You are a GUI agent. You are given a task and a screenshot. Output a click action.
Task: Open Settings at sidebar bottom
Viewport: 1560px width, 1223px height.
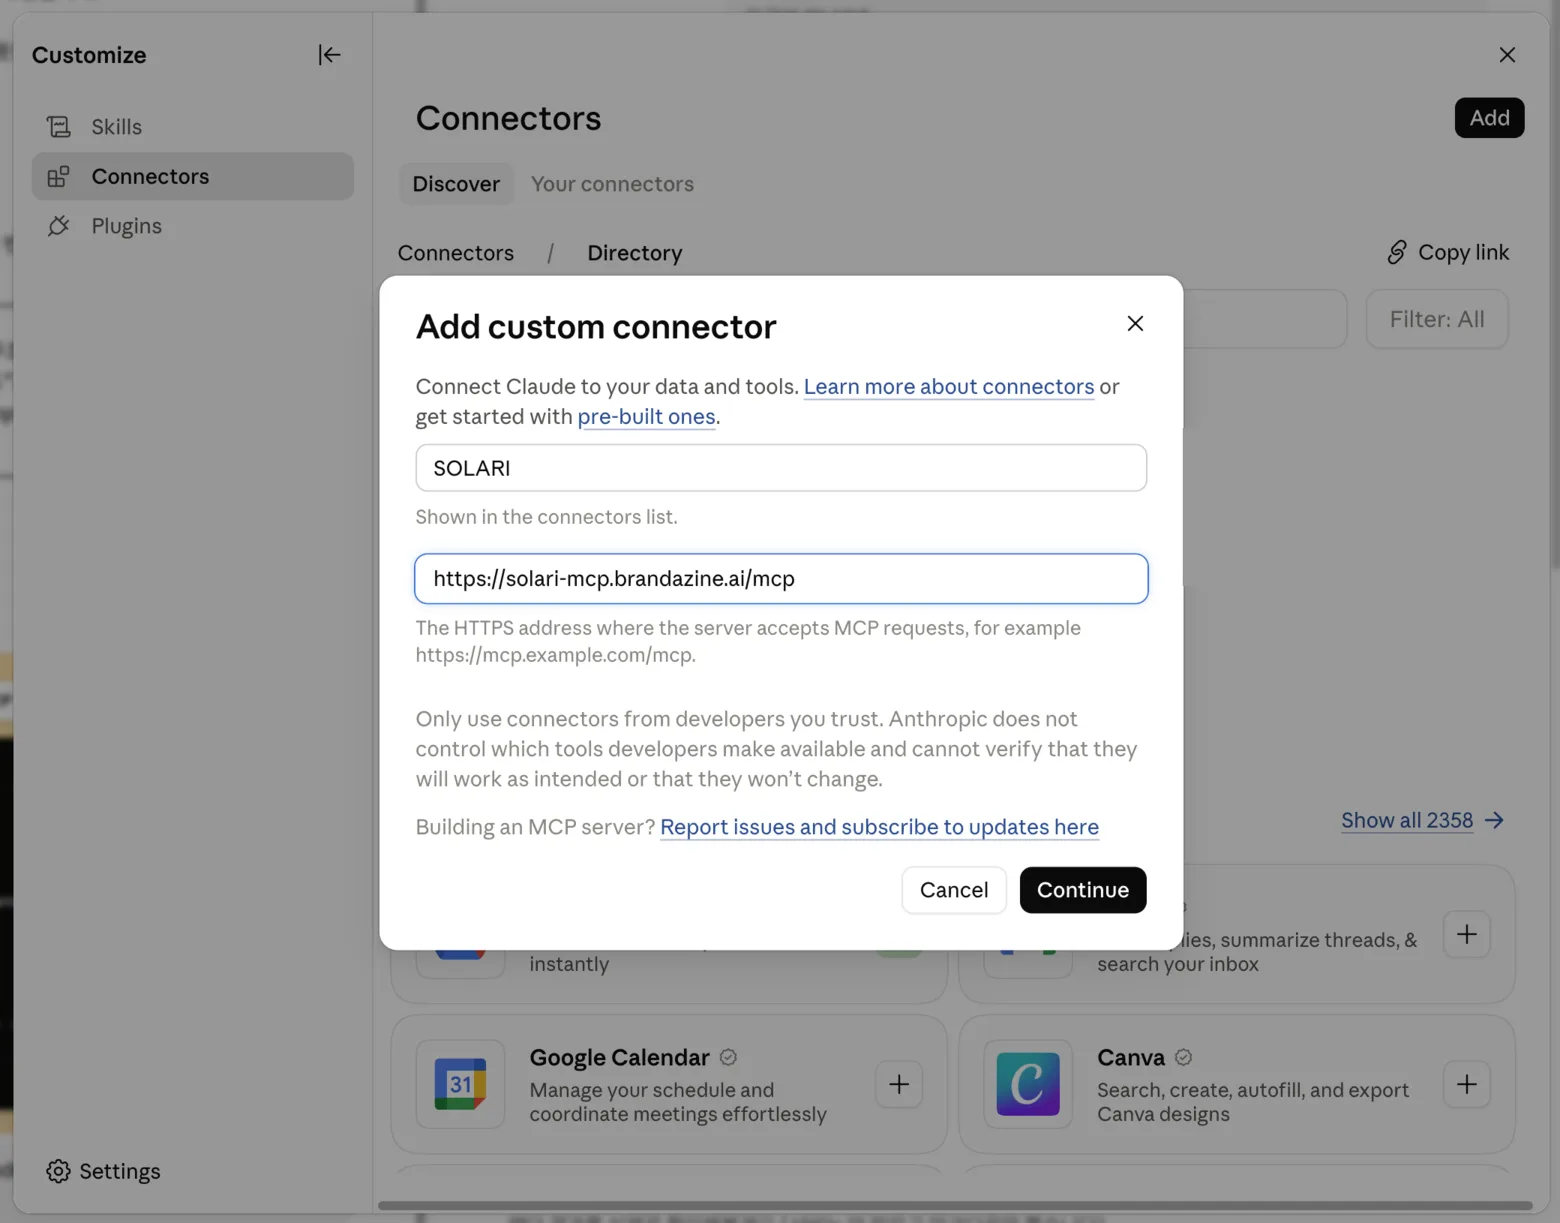pyautogui.click(x=103, y=1171)
